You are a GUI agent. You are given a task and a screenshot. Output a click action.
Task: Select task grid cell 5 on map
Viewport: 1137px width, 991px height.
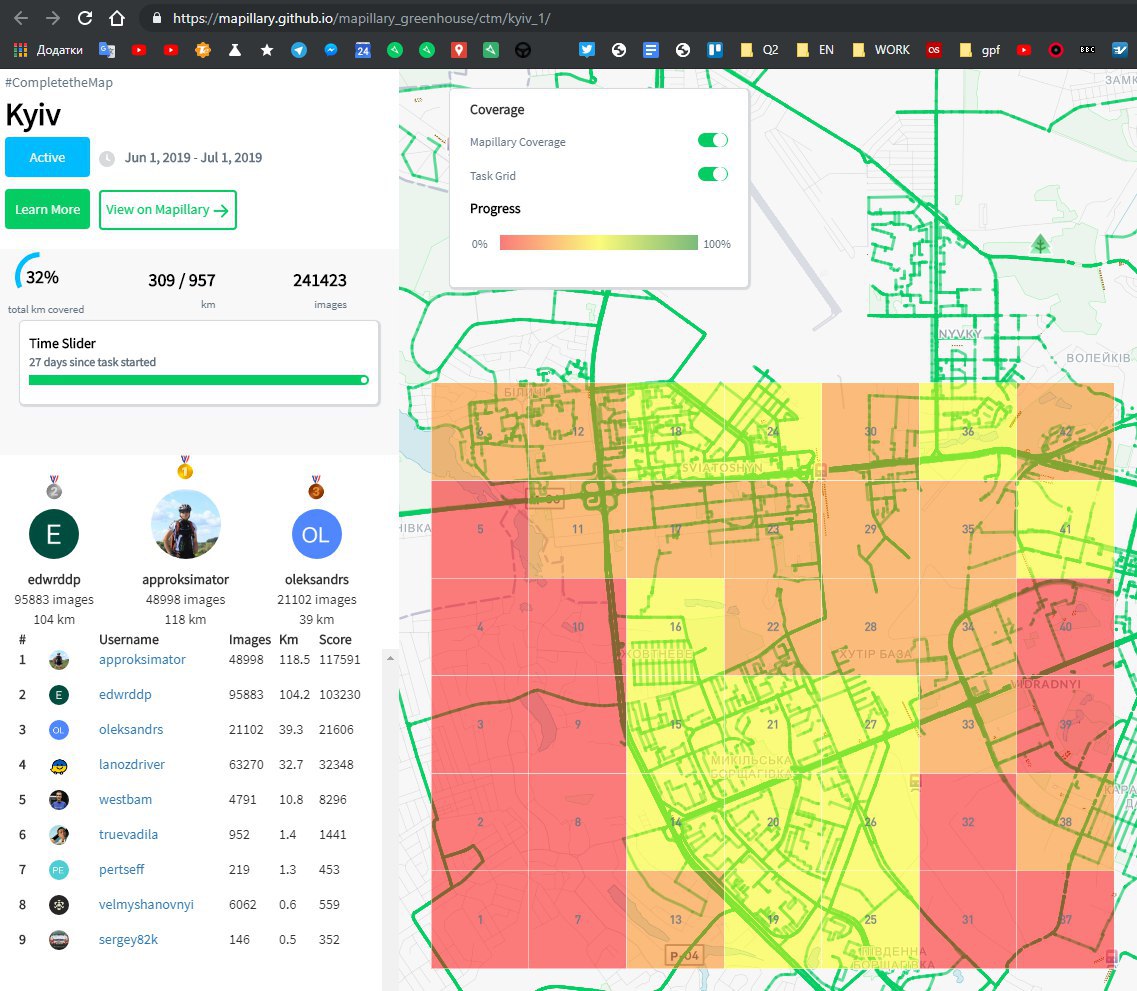coord(480,529)
